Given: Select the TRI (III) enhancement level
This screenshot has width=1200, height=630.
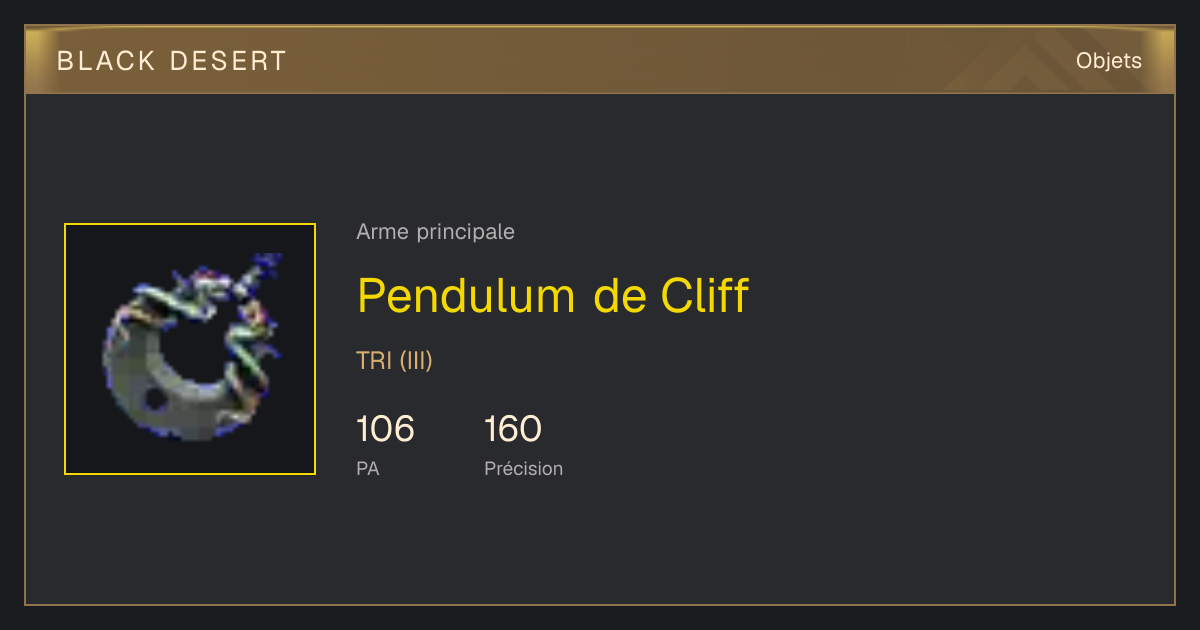Looking at the screenshot, I should [x=394, y=361].
